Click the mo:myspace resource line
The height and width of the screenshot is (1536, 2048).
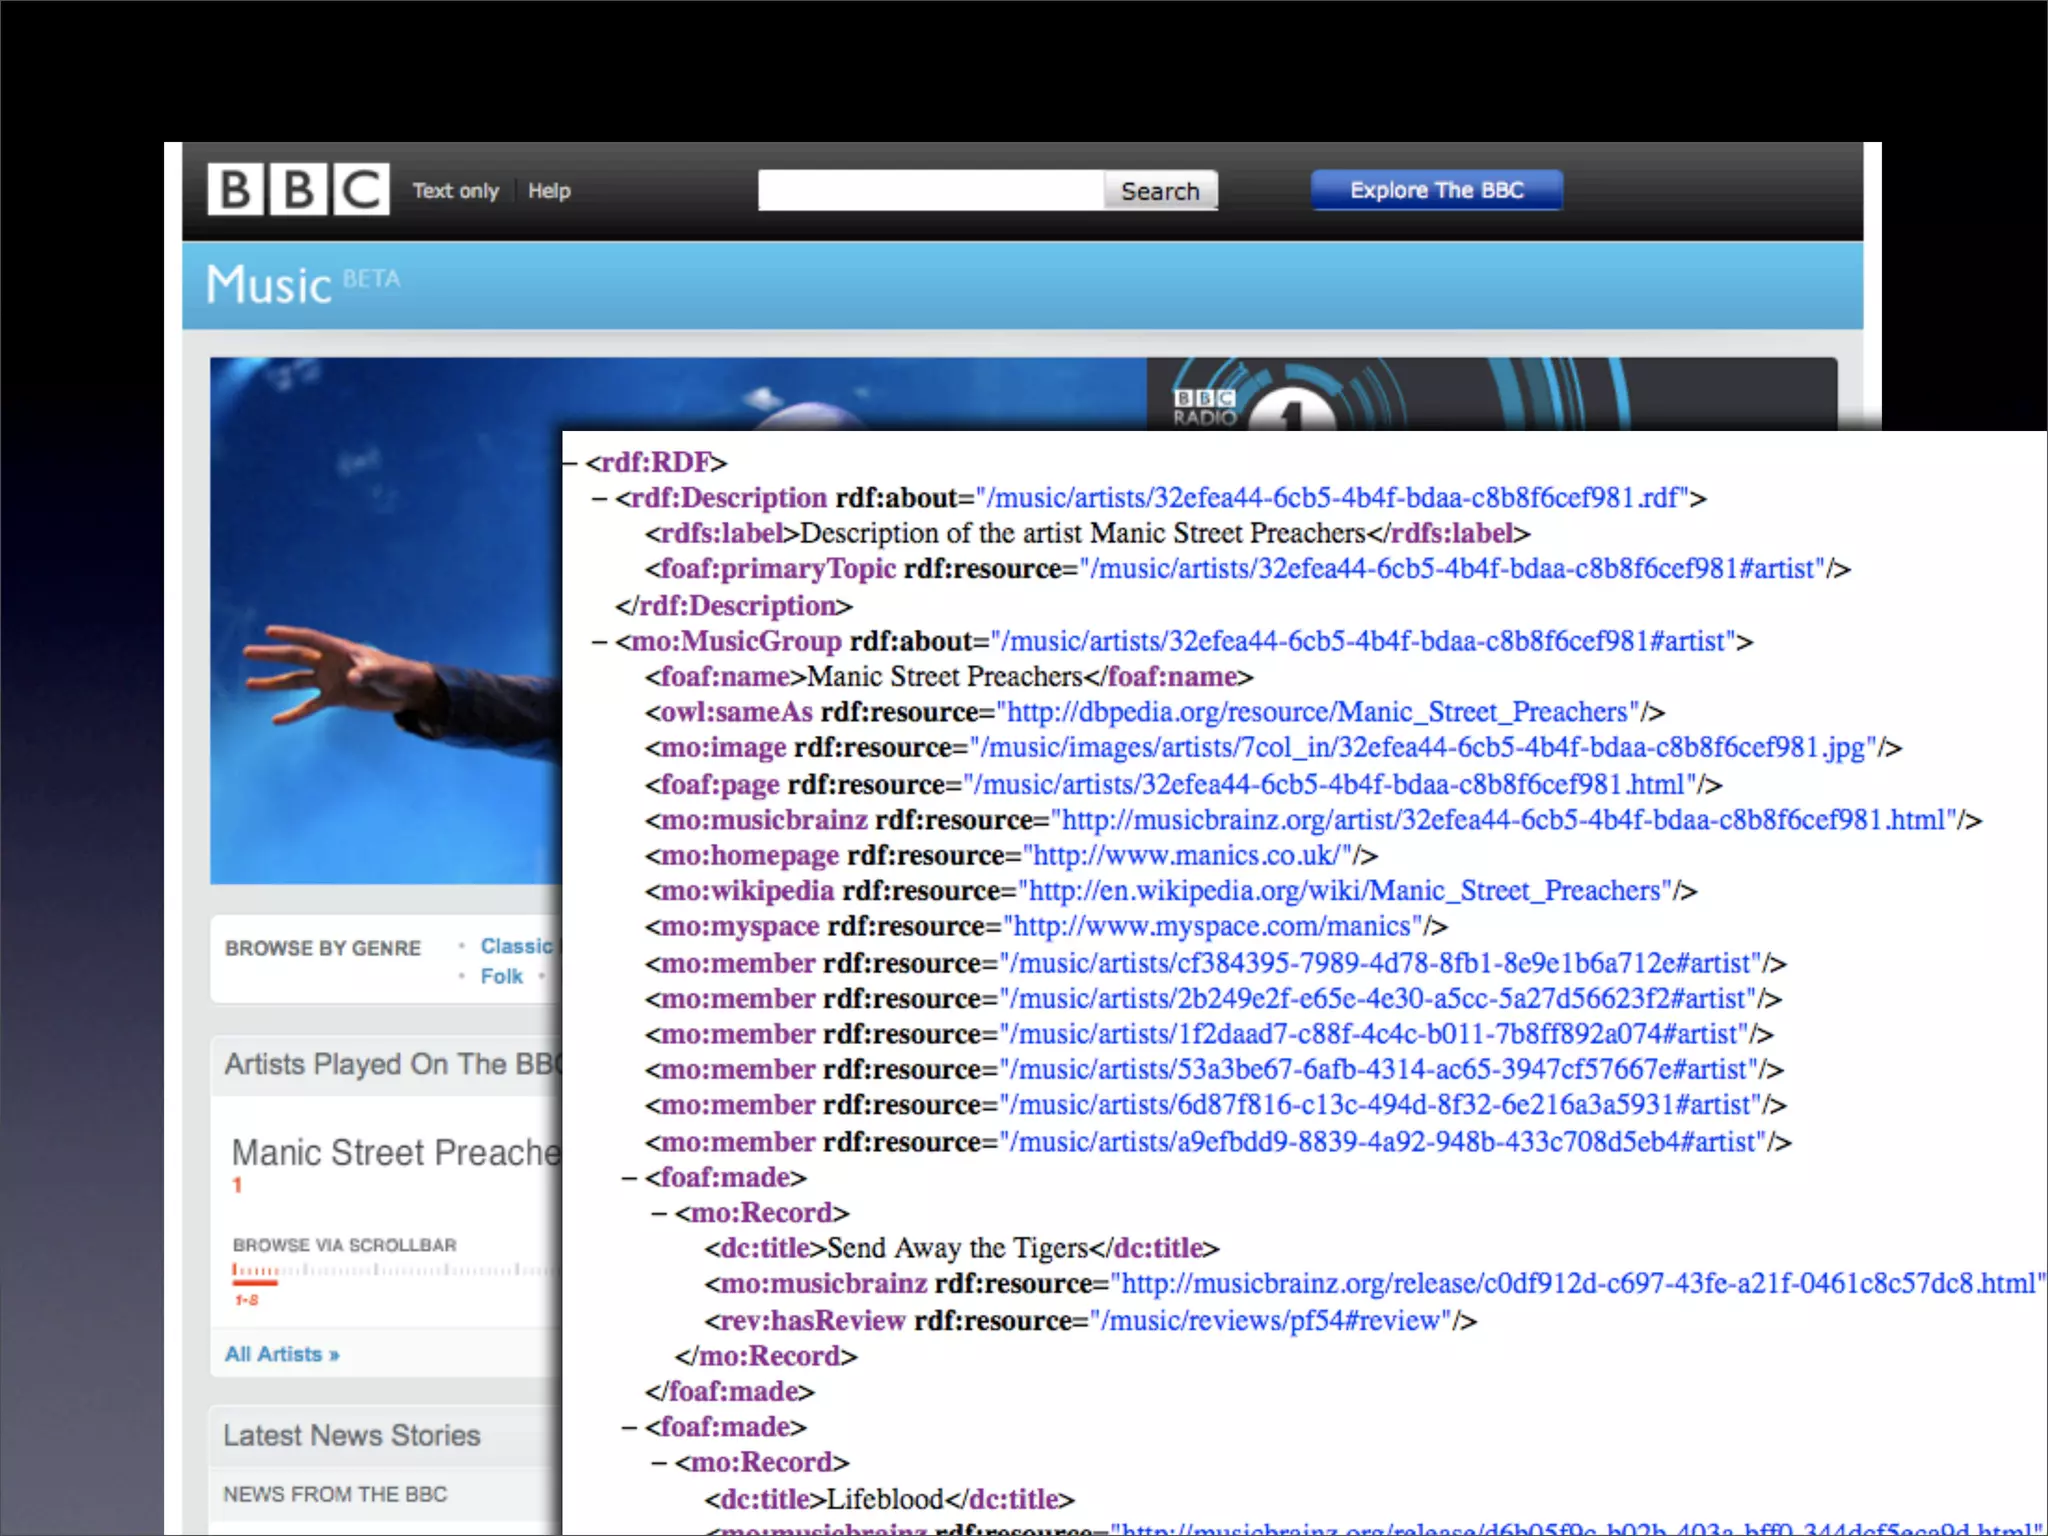[x=1046, y=927]
